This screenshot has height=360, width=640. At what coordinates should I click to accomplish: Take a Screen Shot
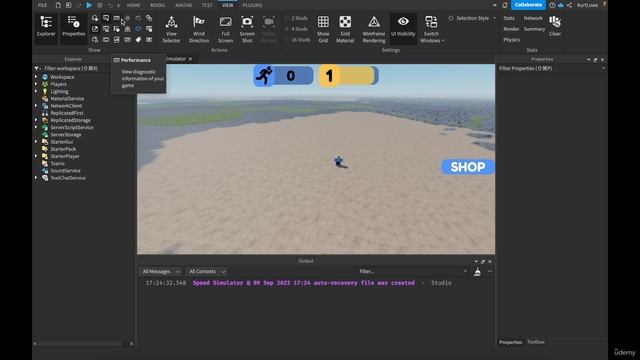(247, 29)
